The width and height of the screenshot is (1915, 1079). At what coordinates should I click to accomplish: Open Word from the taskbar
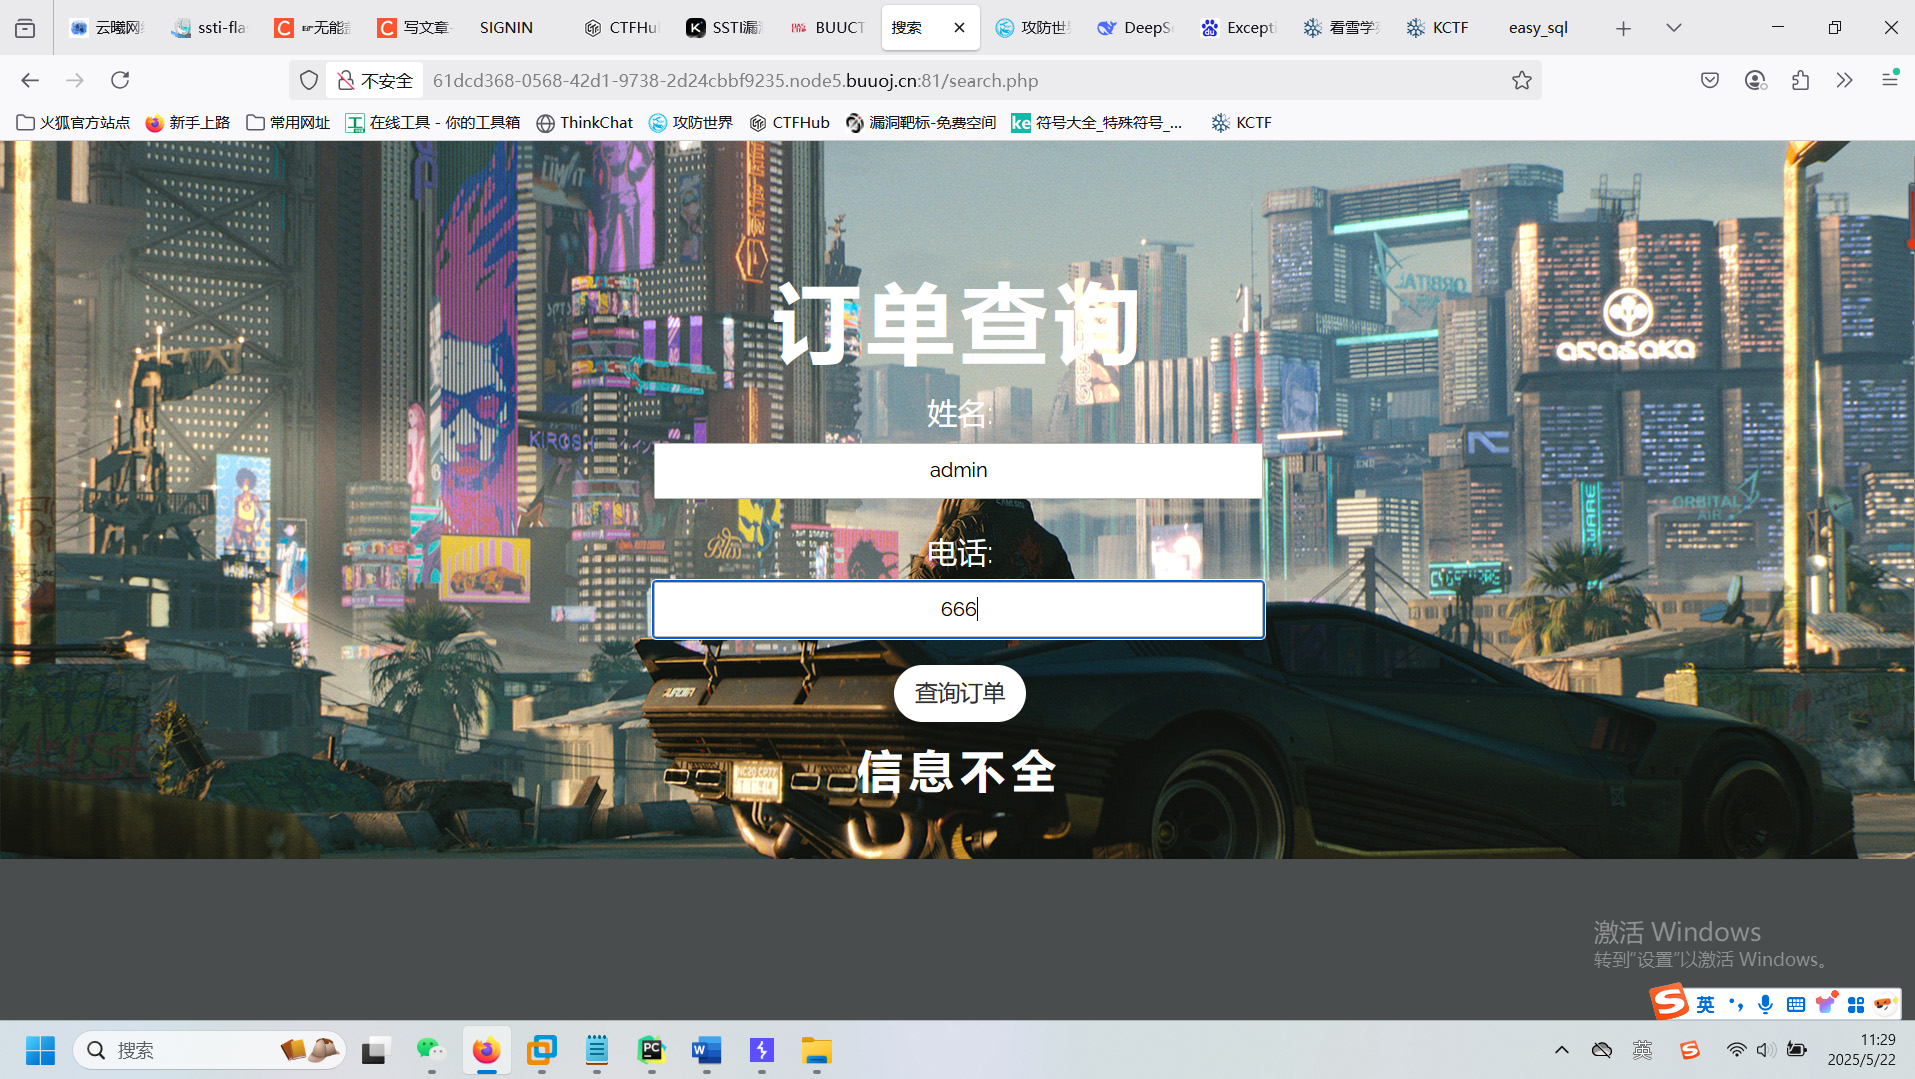[706, 1050]
